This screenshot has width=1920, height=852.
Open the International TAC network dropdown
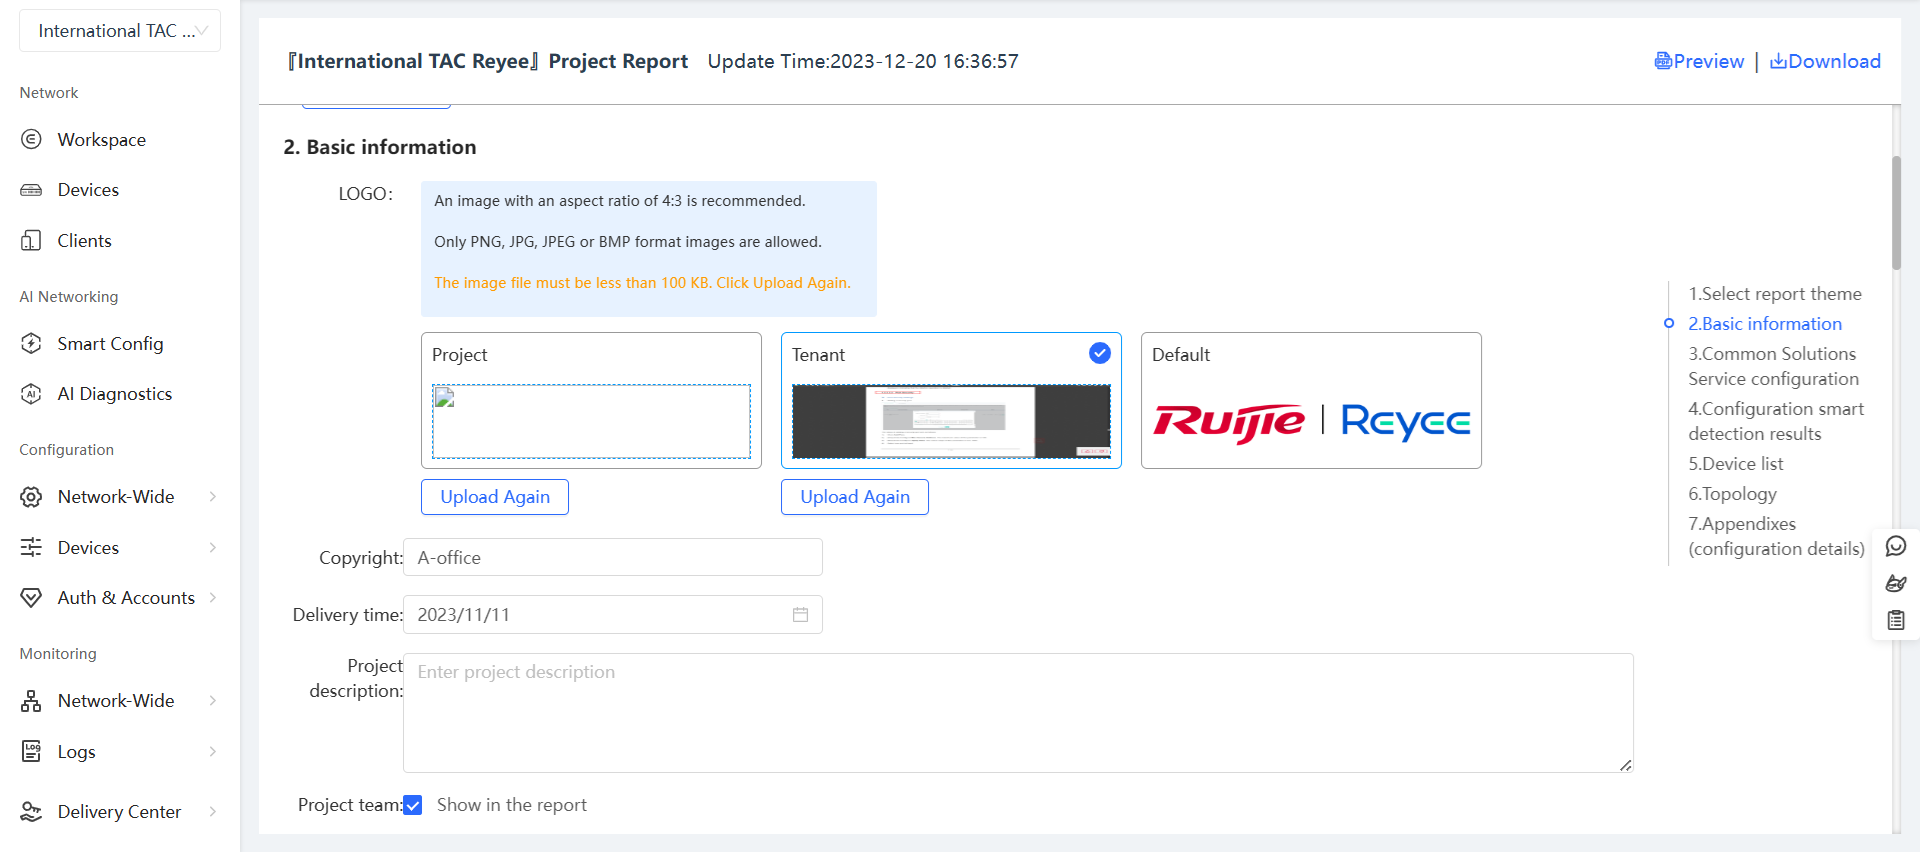(x=120, y=31)
